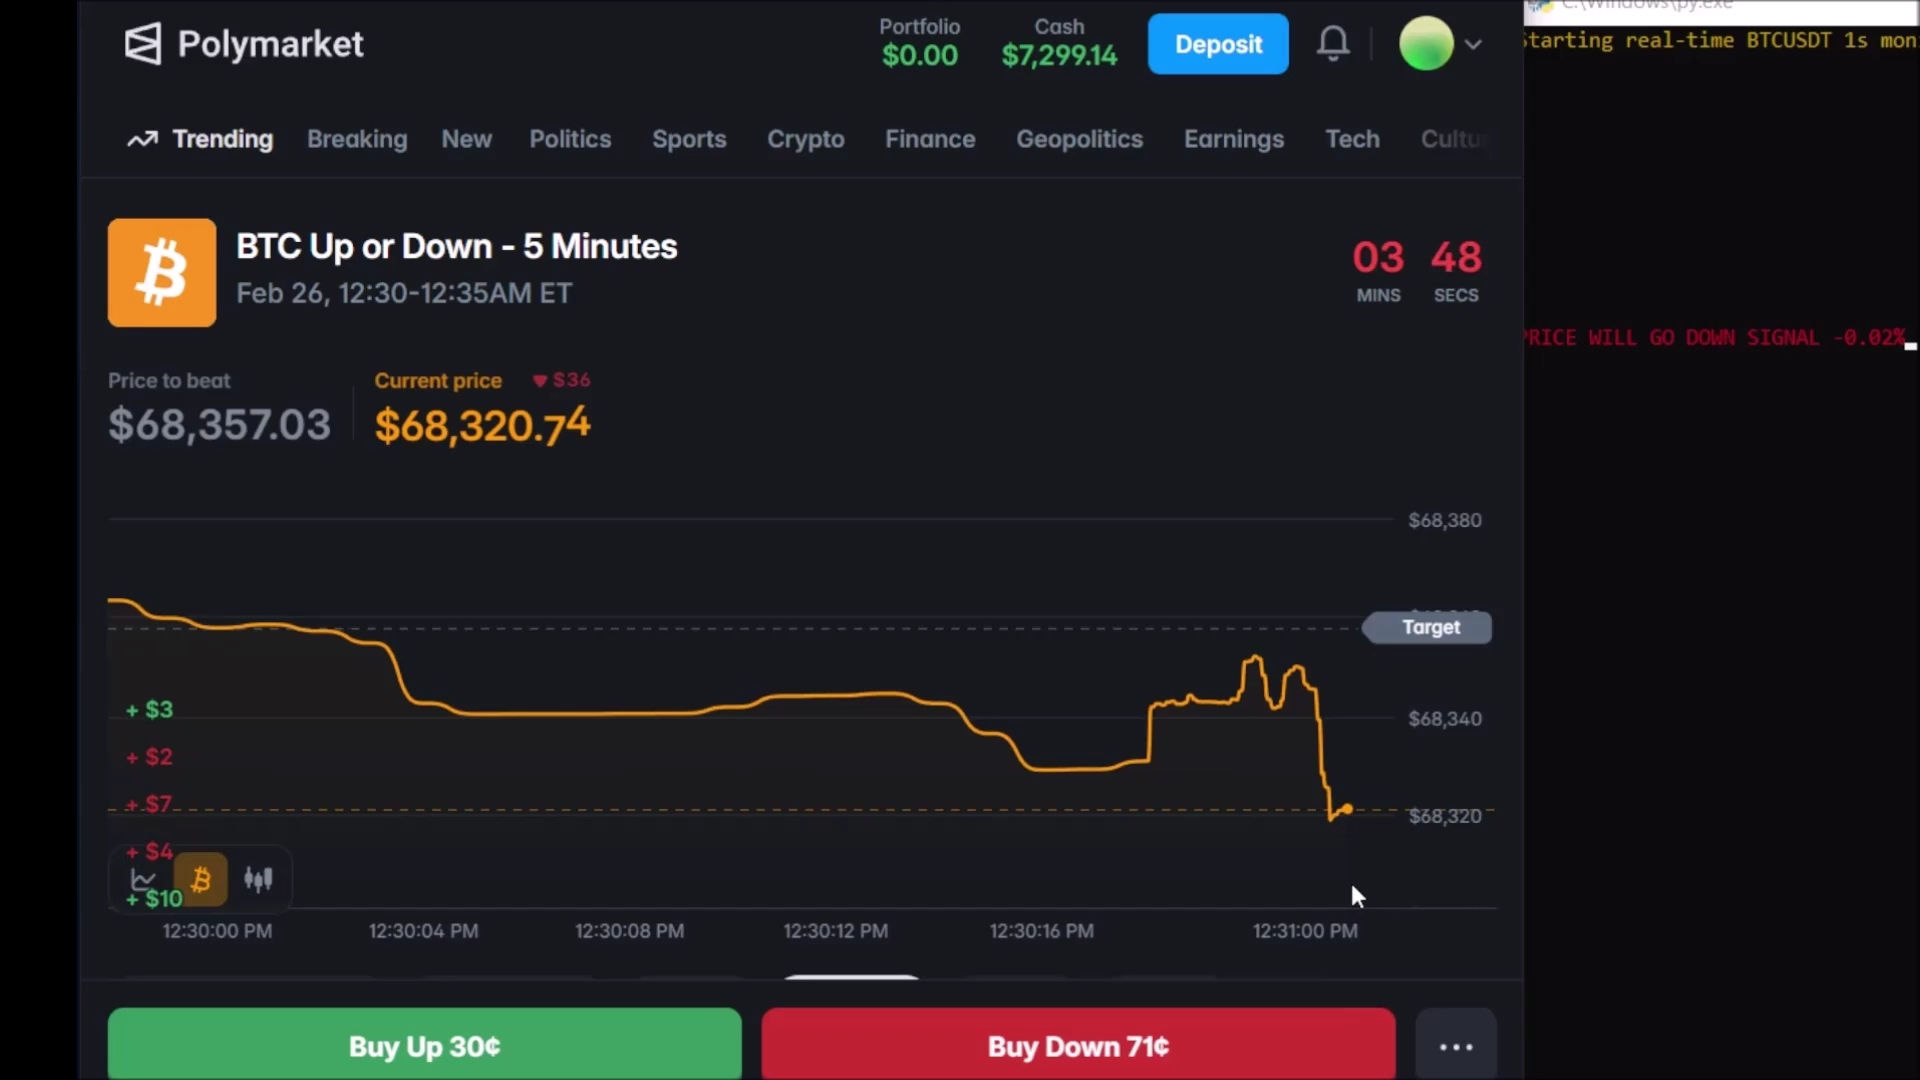Switch to the candlestick chart view
The height and width of the screenshot is (1080, 1920).
[x=258, y=880]
